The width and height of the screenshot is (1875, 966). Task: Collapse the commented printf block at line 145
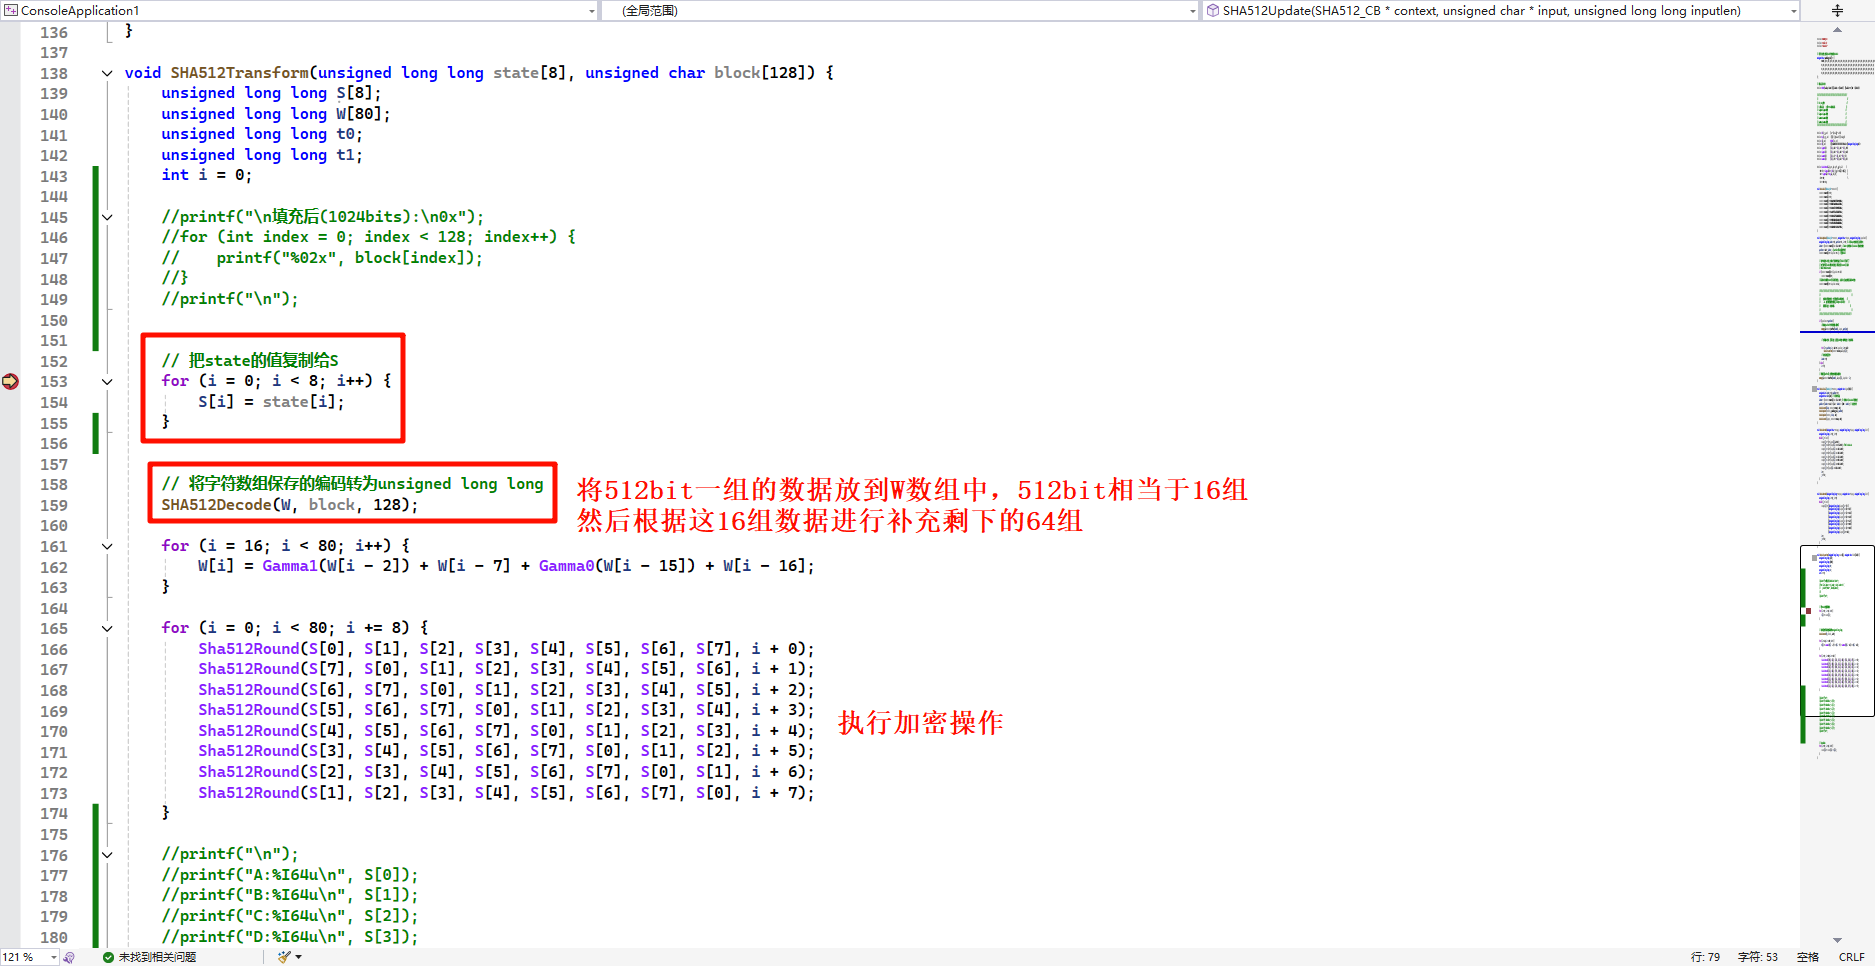pyautogui.click(x=107, y=217)
